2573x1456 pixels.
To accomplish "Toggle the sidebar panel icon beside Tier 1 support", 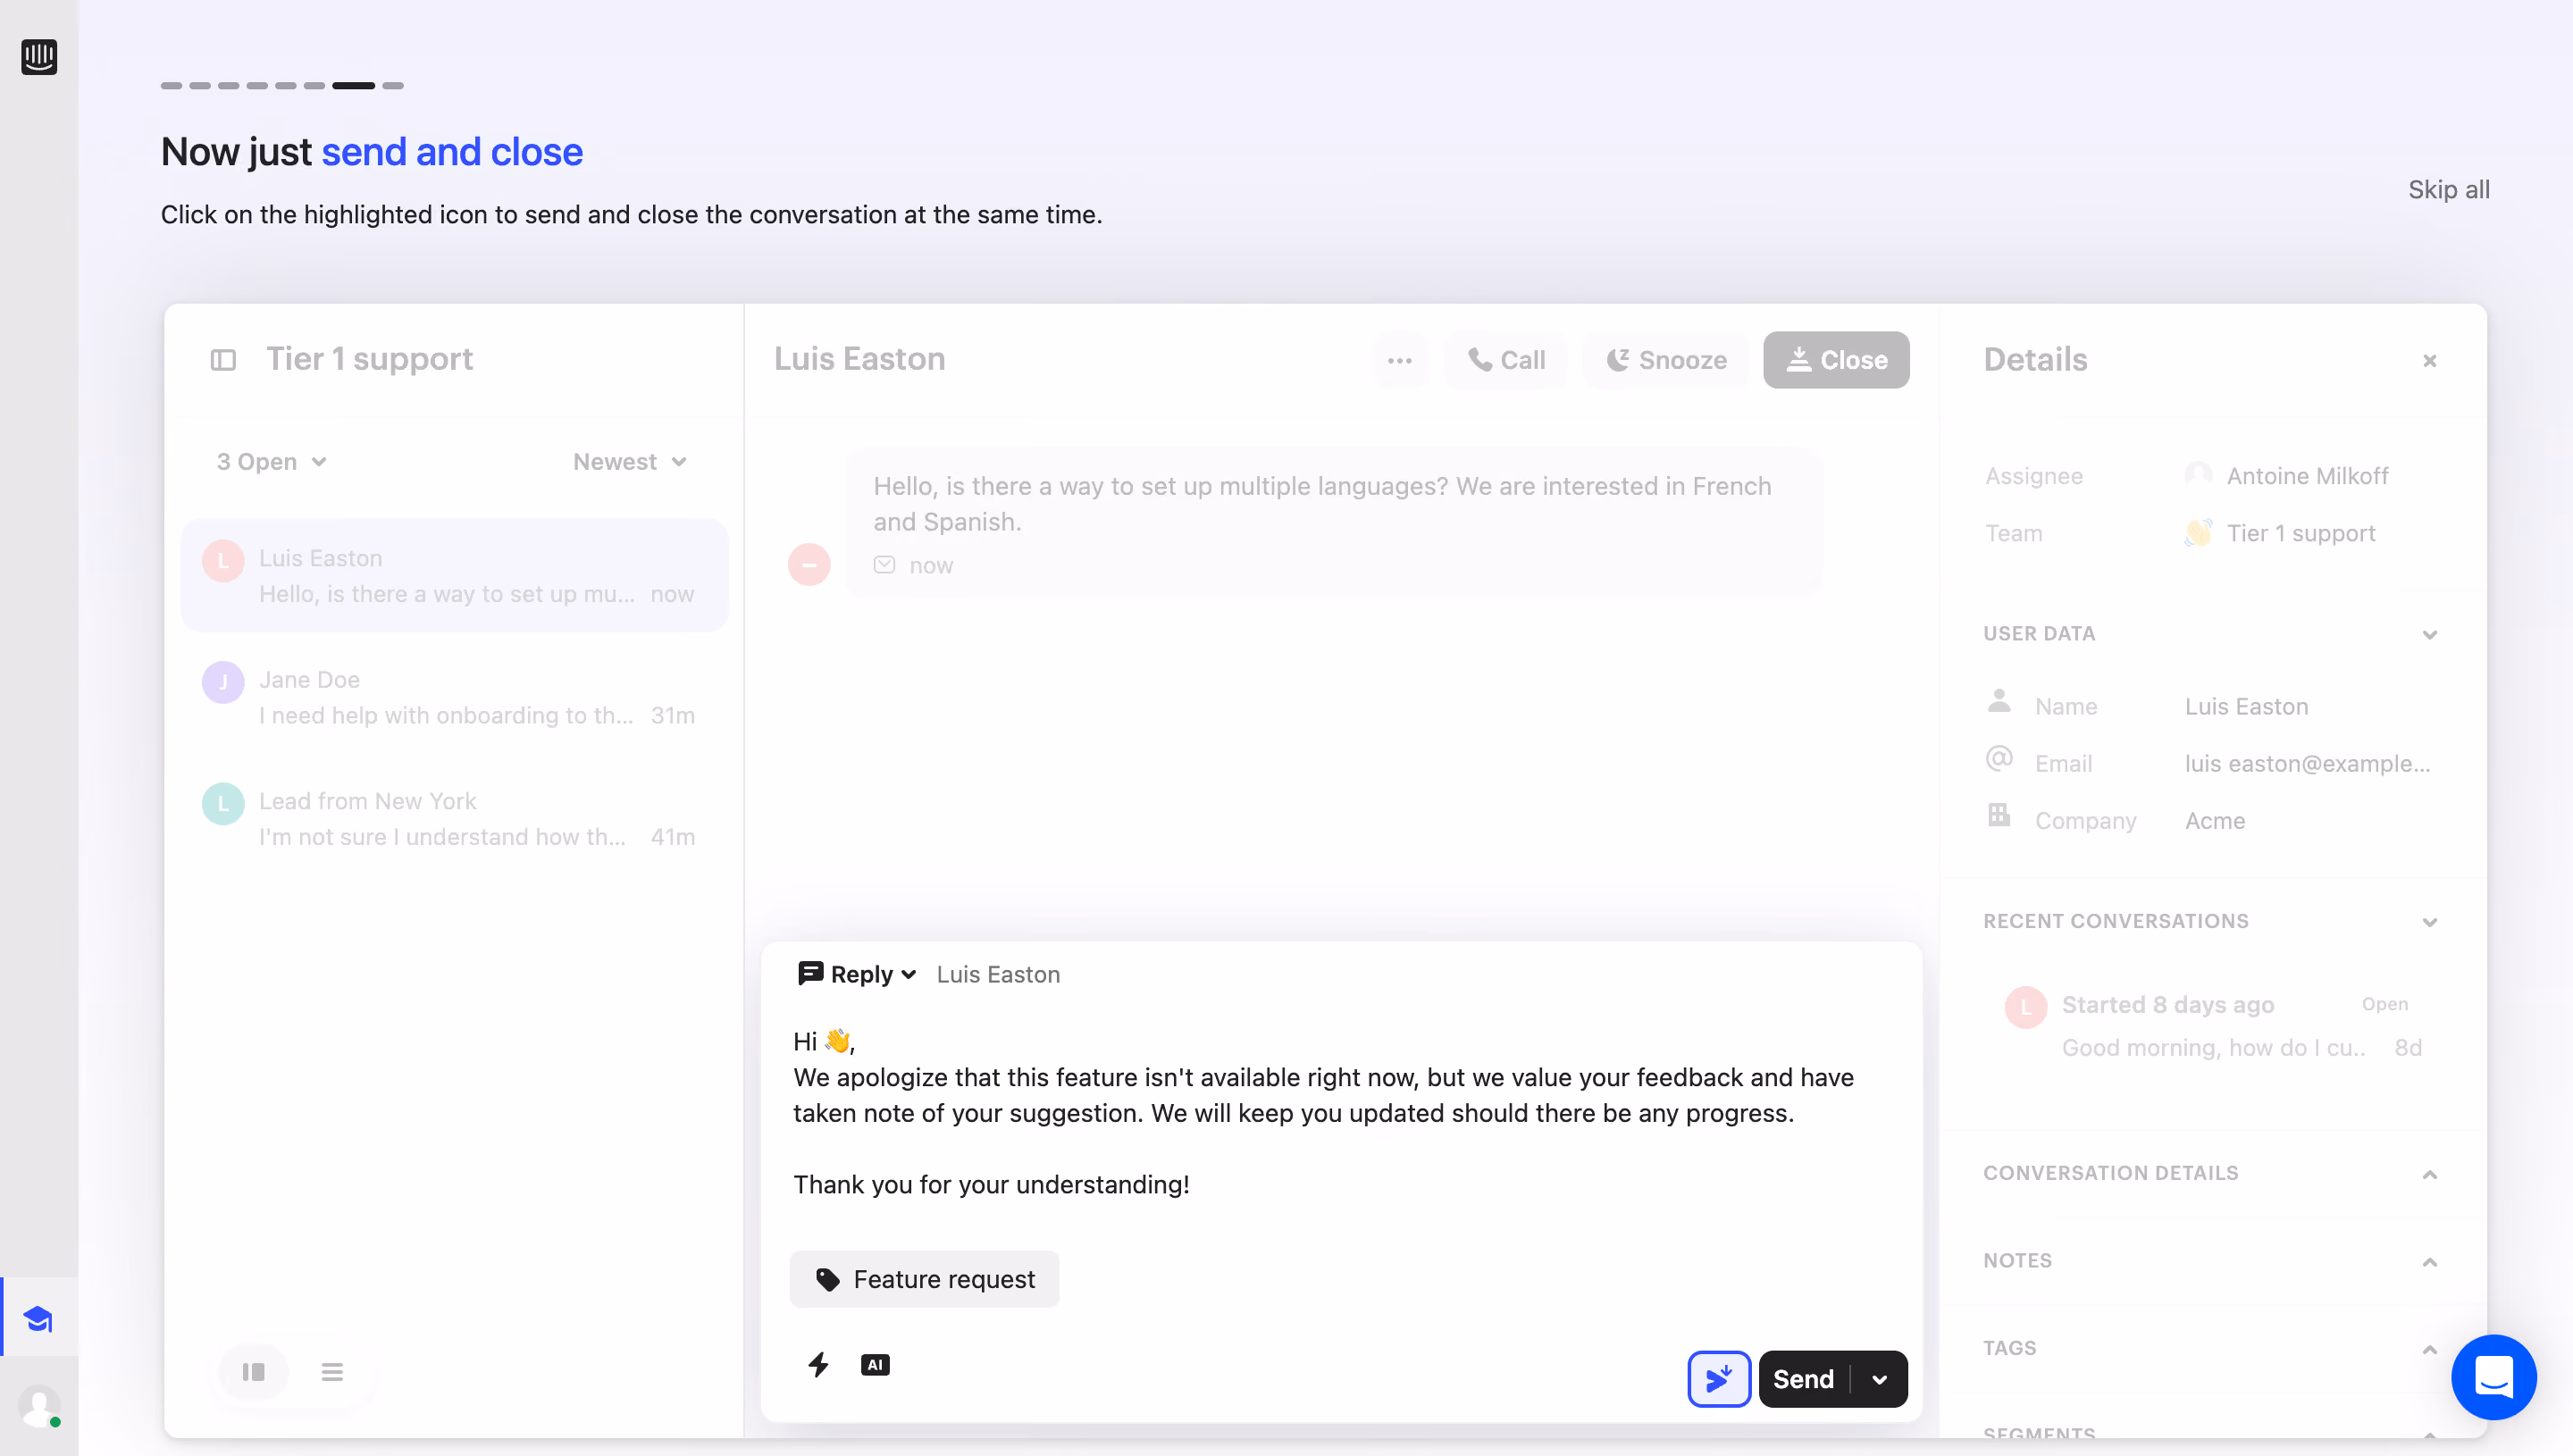I will click(x=223, y=359).
